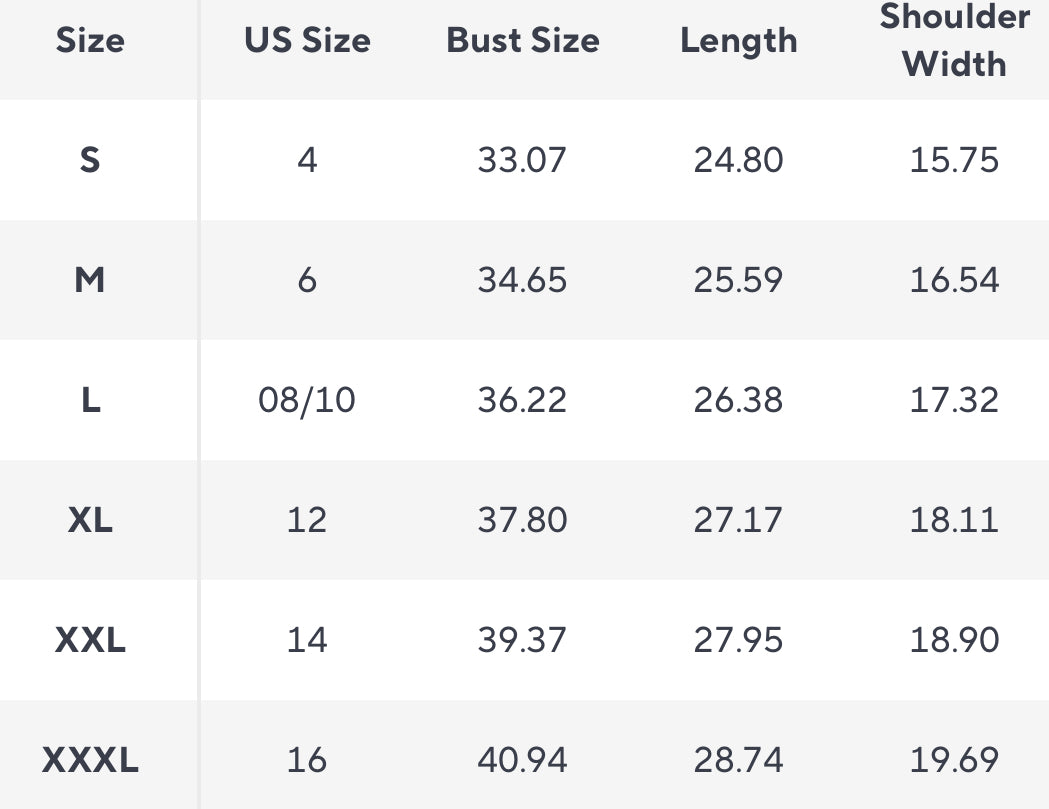1049x809 pixels.
Task: Select length value 25.59
Action: tap(738, 280)
